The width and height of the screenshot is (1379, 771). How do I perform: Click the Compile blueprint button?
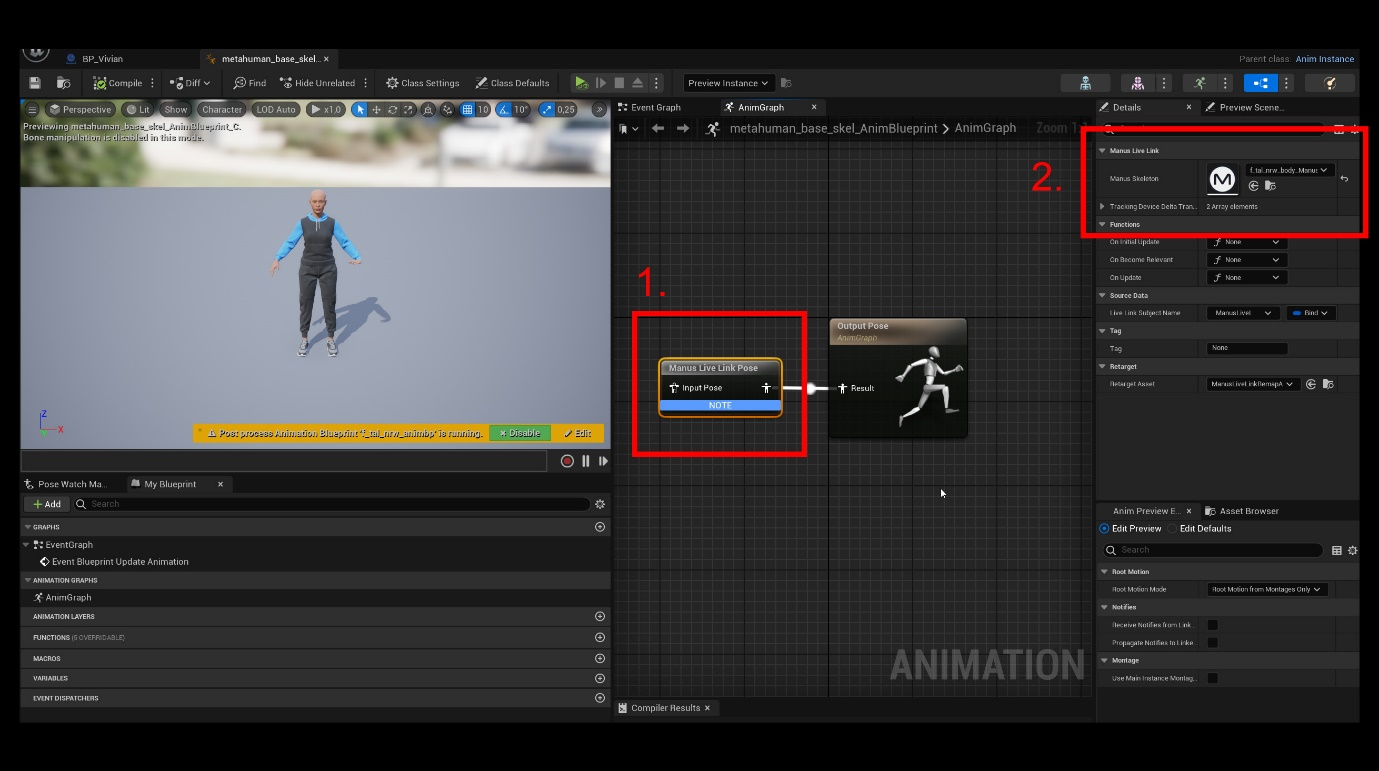coord(117,83)
